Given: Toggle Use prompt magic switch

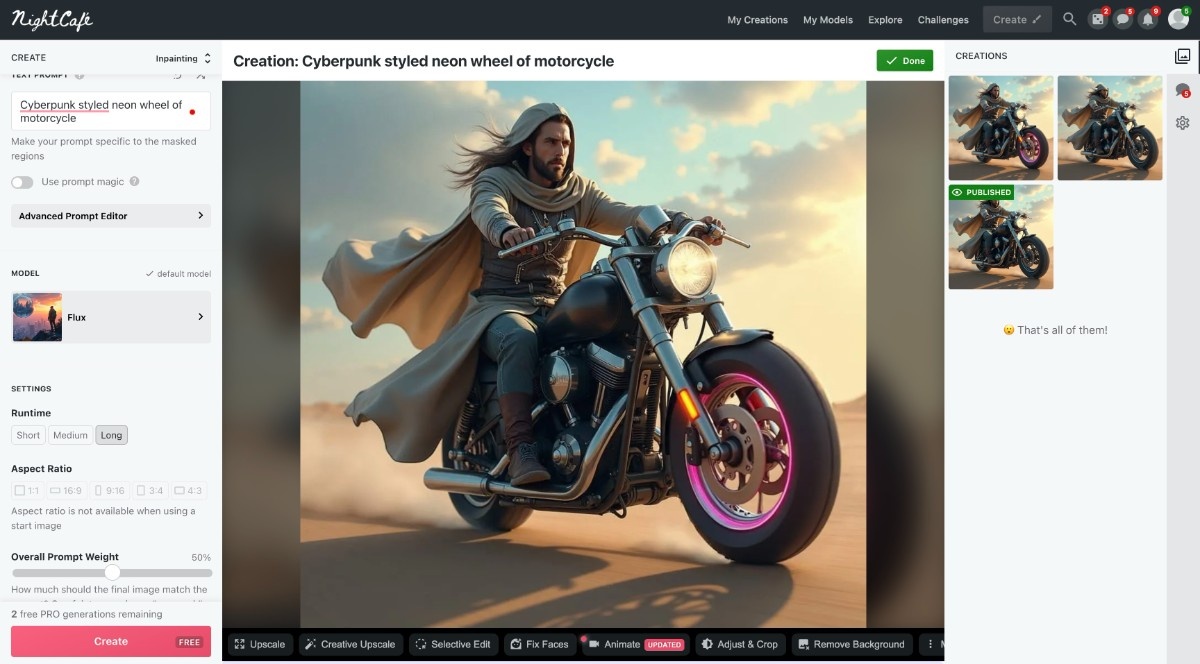Looking at the screenshot, I should click(x=22, y=182).
